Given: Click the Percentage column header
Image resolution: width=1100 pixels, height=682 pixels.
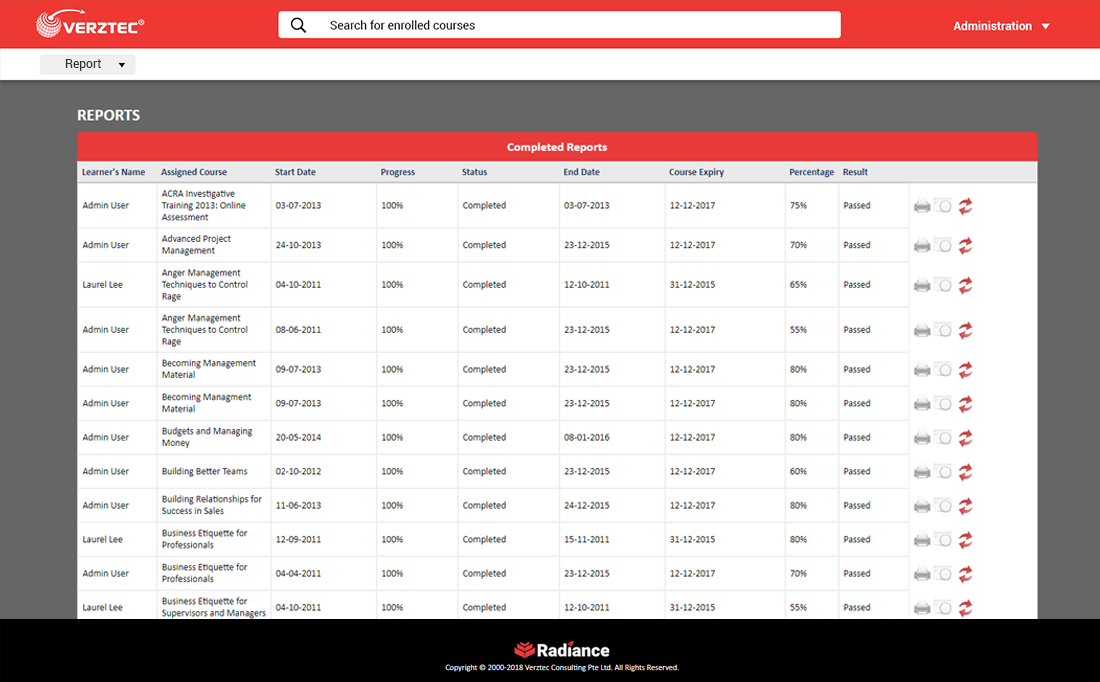Looking at the screenshot, I should 811,172.
